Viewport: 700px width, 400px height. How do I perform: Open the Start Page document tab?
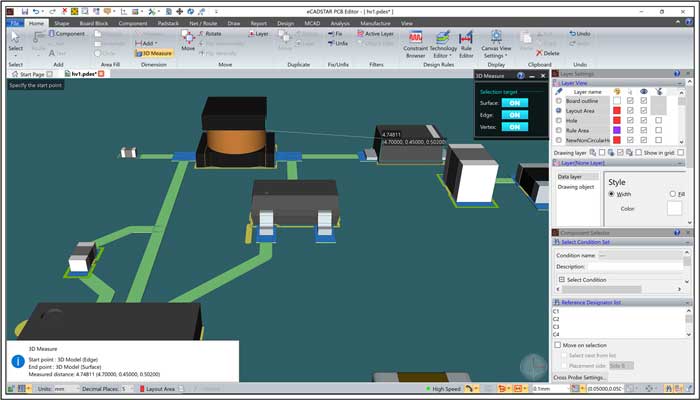(28, 74)
